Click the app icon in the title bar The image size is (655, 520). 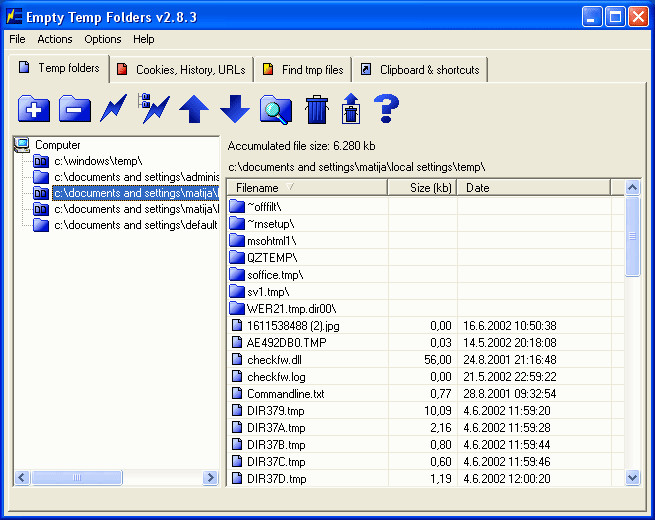14,16
